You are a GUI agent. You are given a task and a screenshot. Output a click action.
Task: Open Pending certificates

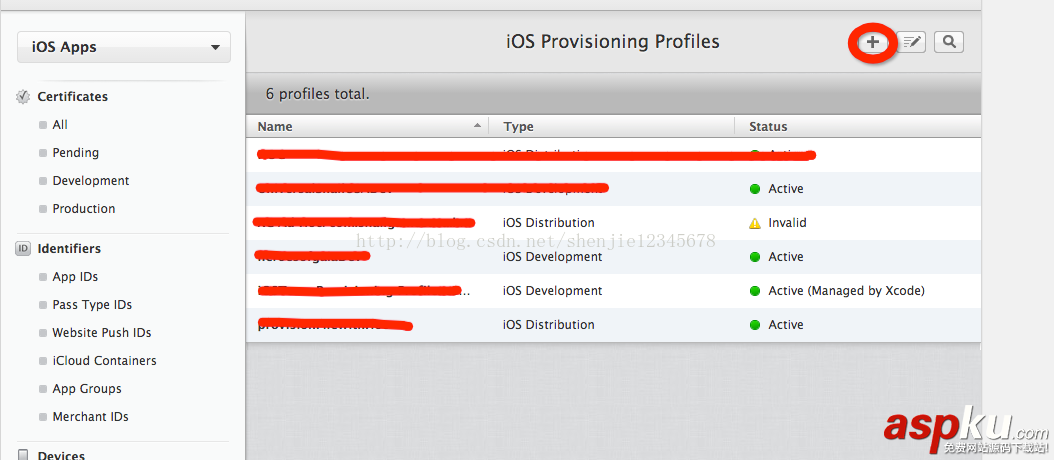point(75,153)
